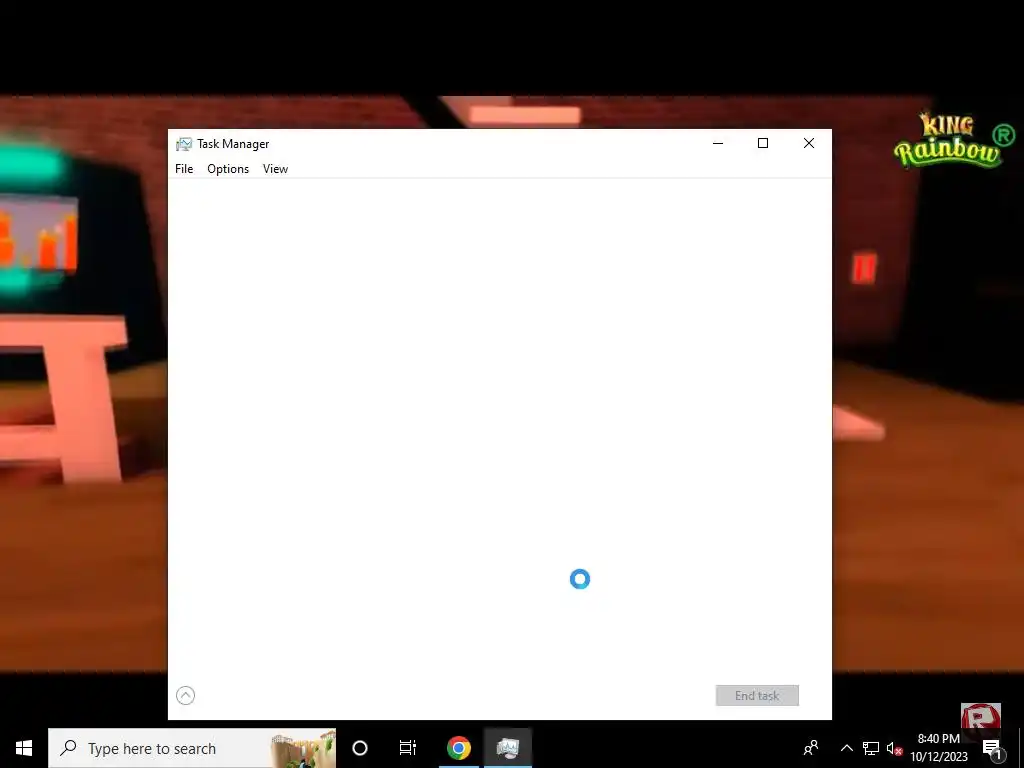Click the Type here to search box
The image size is (1024, 768).
(x=192, y=748)
